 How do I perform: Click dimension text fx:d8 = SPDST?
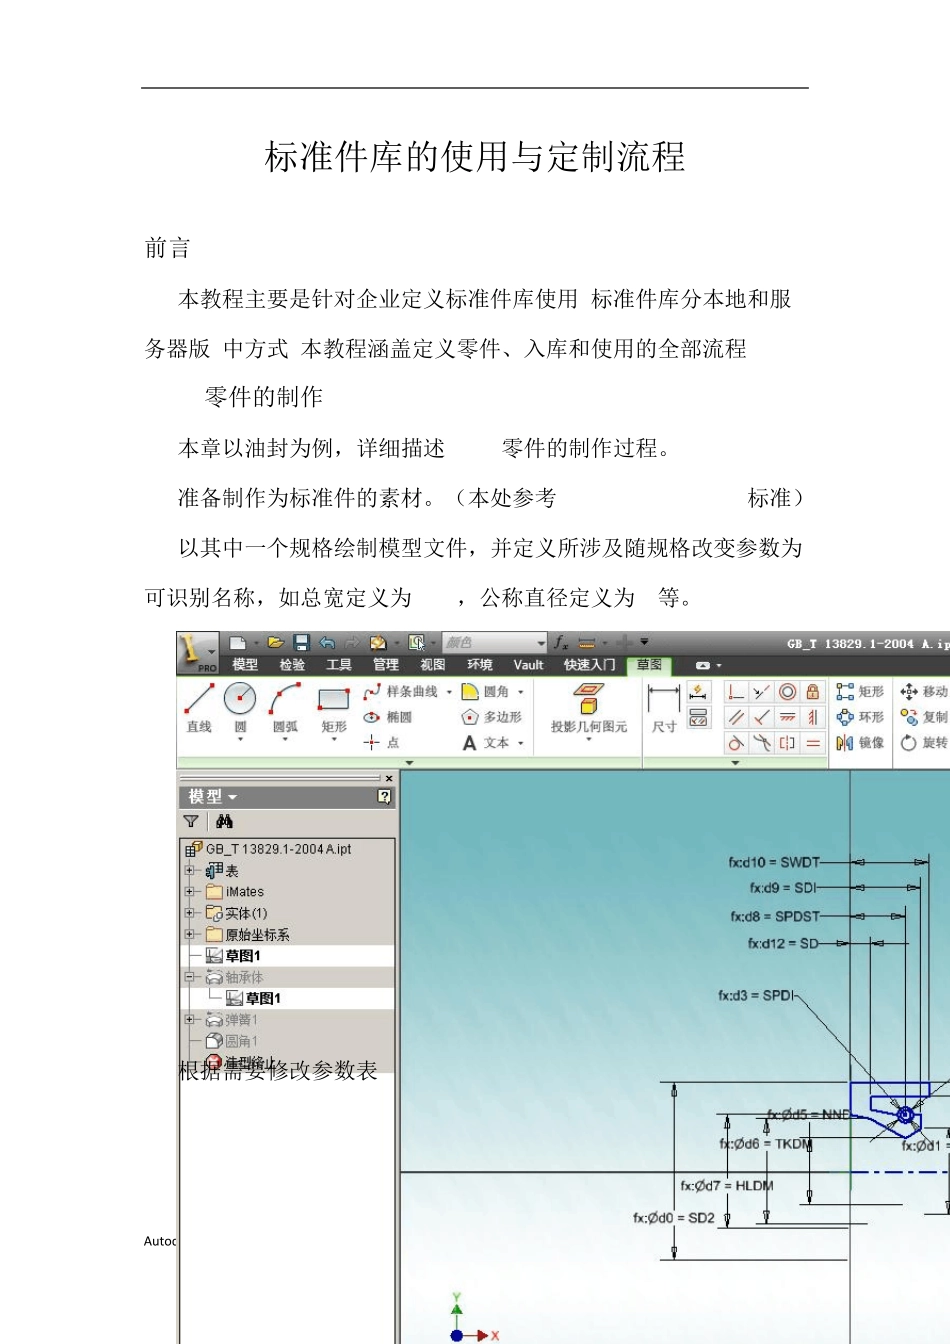tap(774, 916)
